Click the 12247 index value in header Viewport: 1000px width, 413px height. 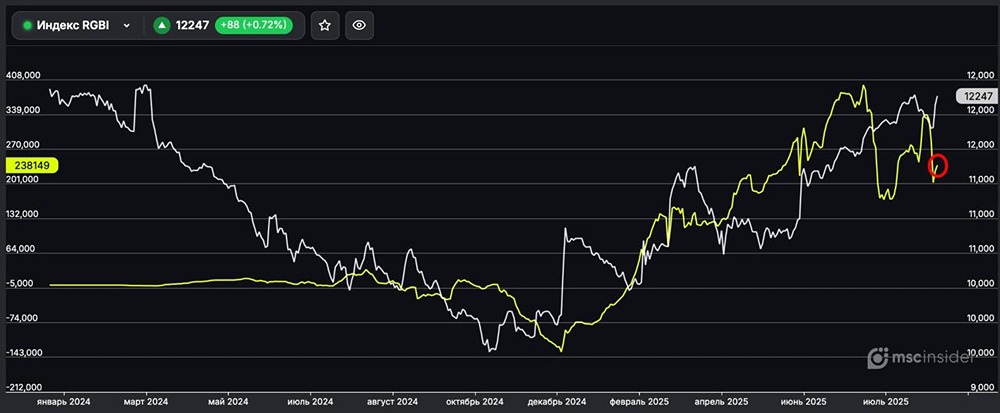(193, 26)
